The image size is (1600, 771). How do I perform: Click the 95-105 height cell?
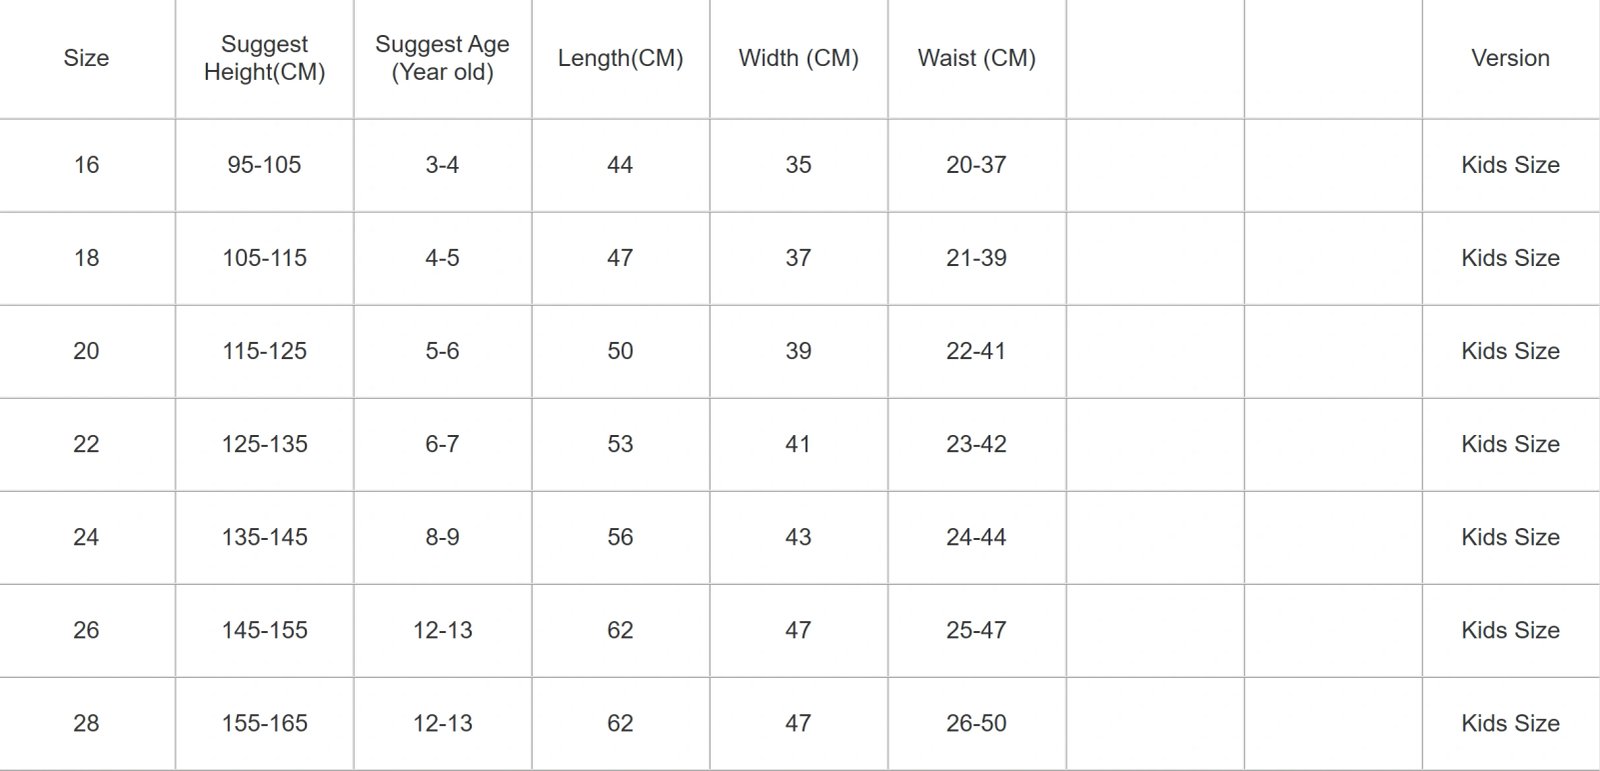point(264,165)
